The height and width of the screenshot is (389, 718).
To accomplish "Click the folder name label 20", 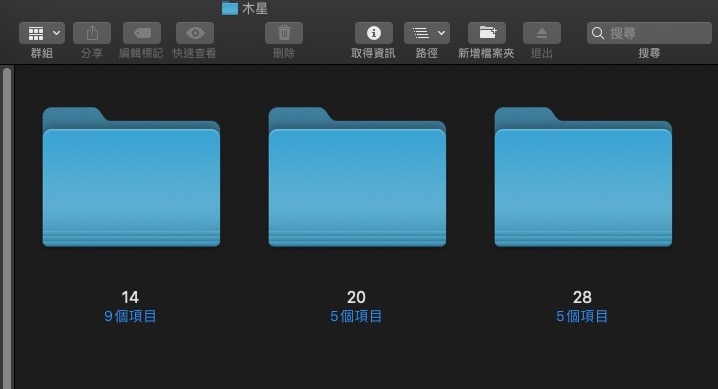I will pyautogui.click(x=356, y=297).
